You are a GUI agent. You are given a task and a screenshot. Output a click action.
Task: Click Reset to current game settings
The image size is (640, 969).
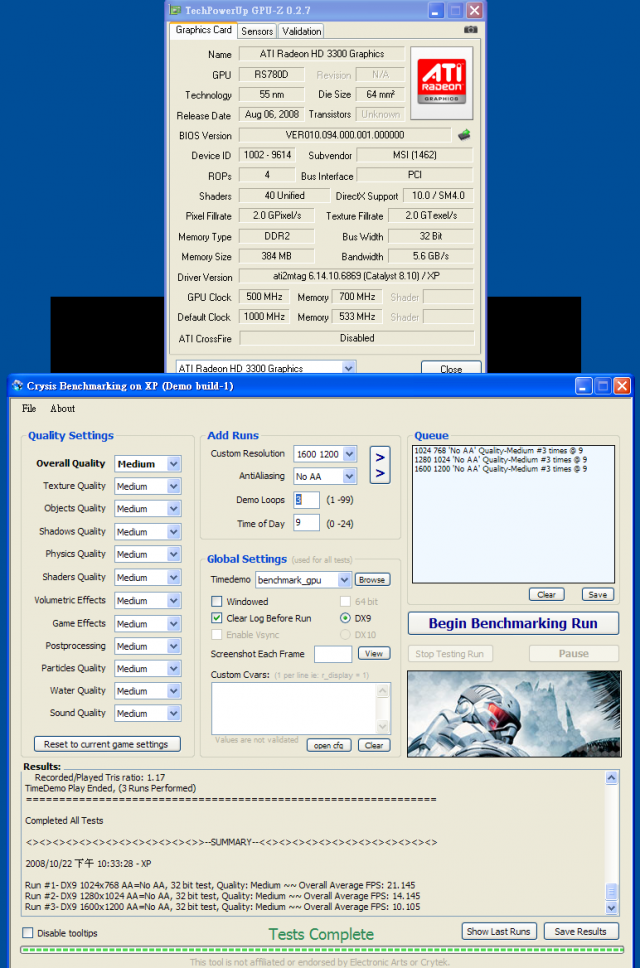coord(106,744)
